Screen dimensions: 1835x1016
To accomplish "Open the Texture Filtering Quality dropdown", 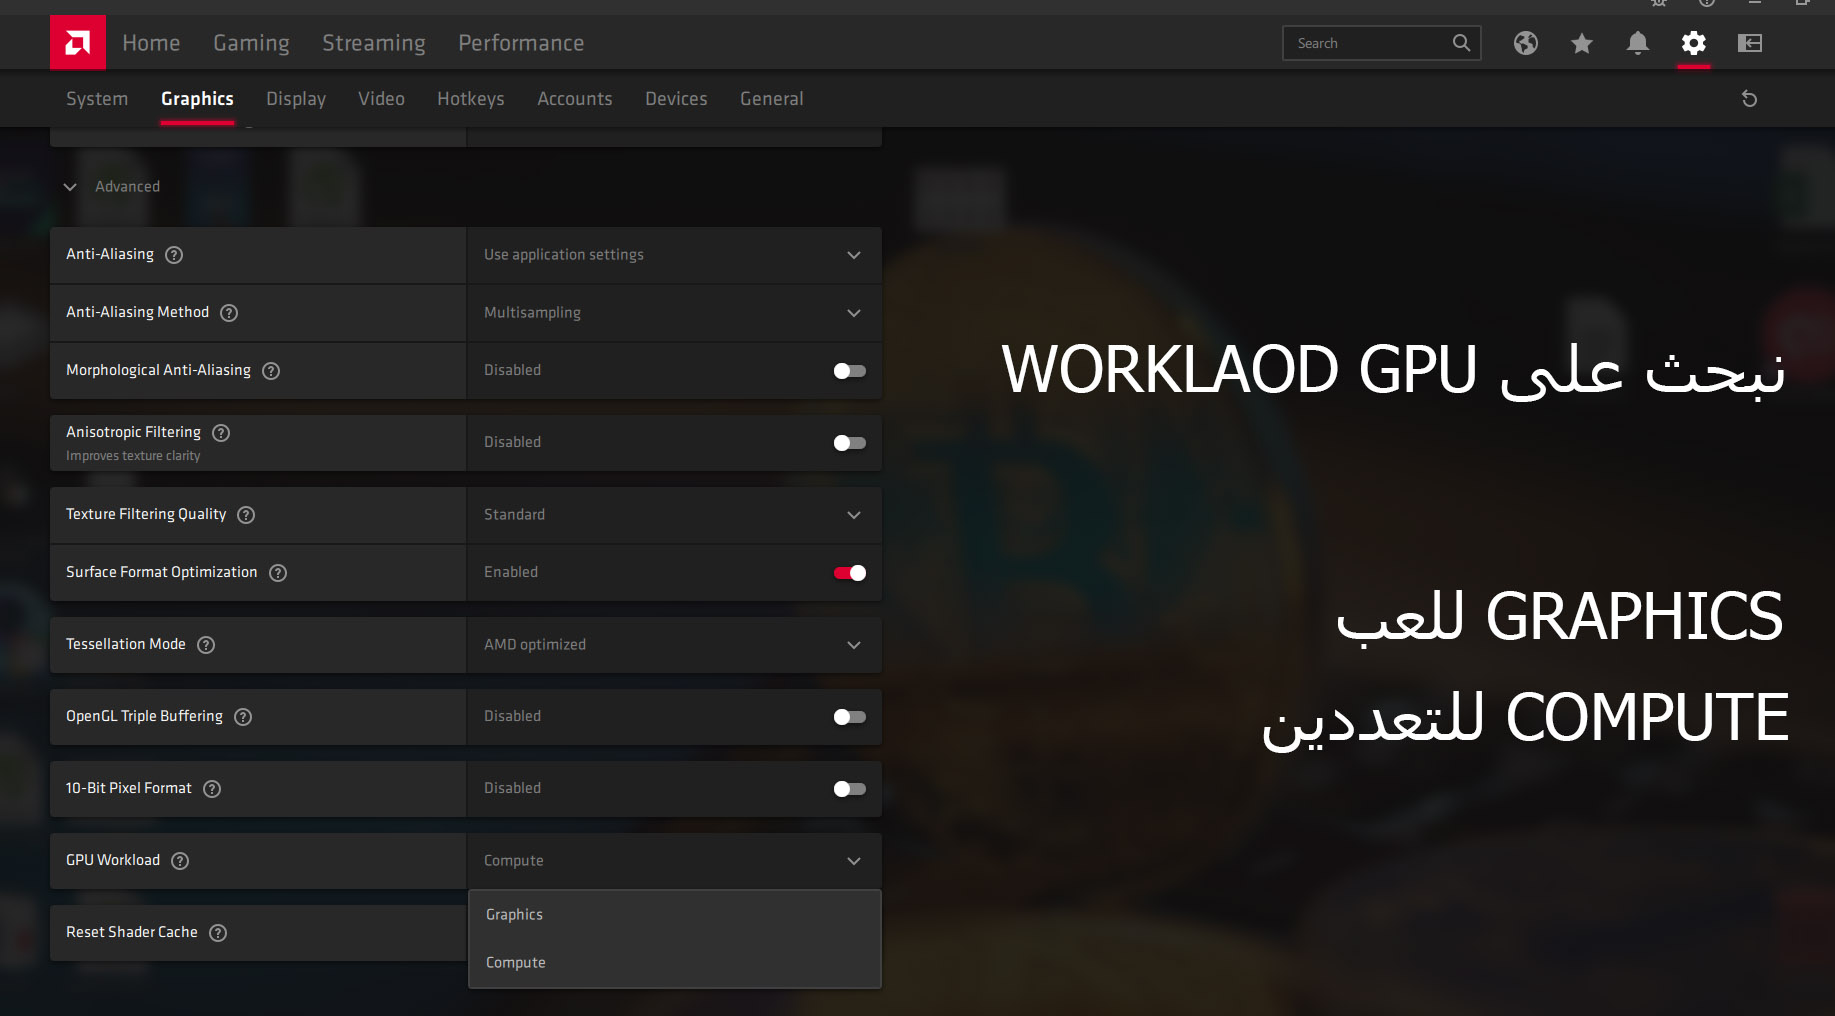I will pos(674,515).
